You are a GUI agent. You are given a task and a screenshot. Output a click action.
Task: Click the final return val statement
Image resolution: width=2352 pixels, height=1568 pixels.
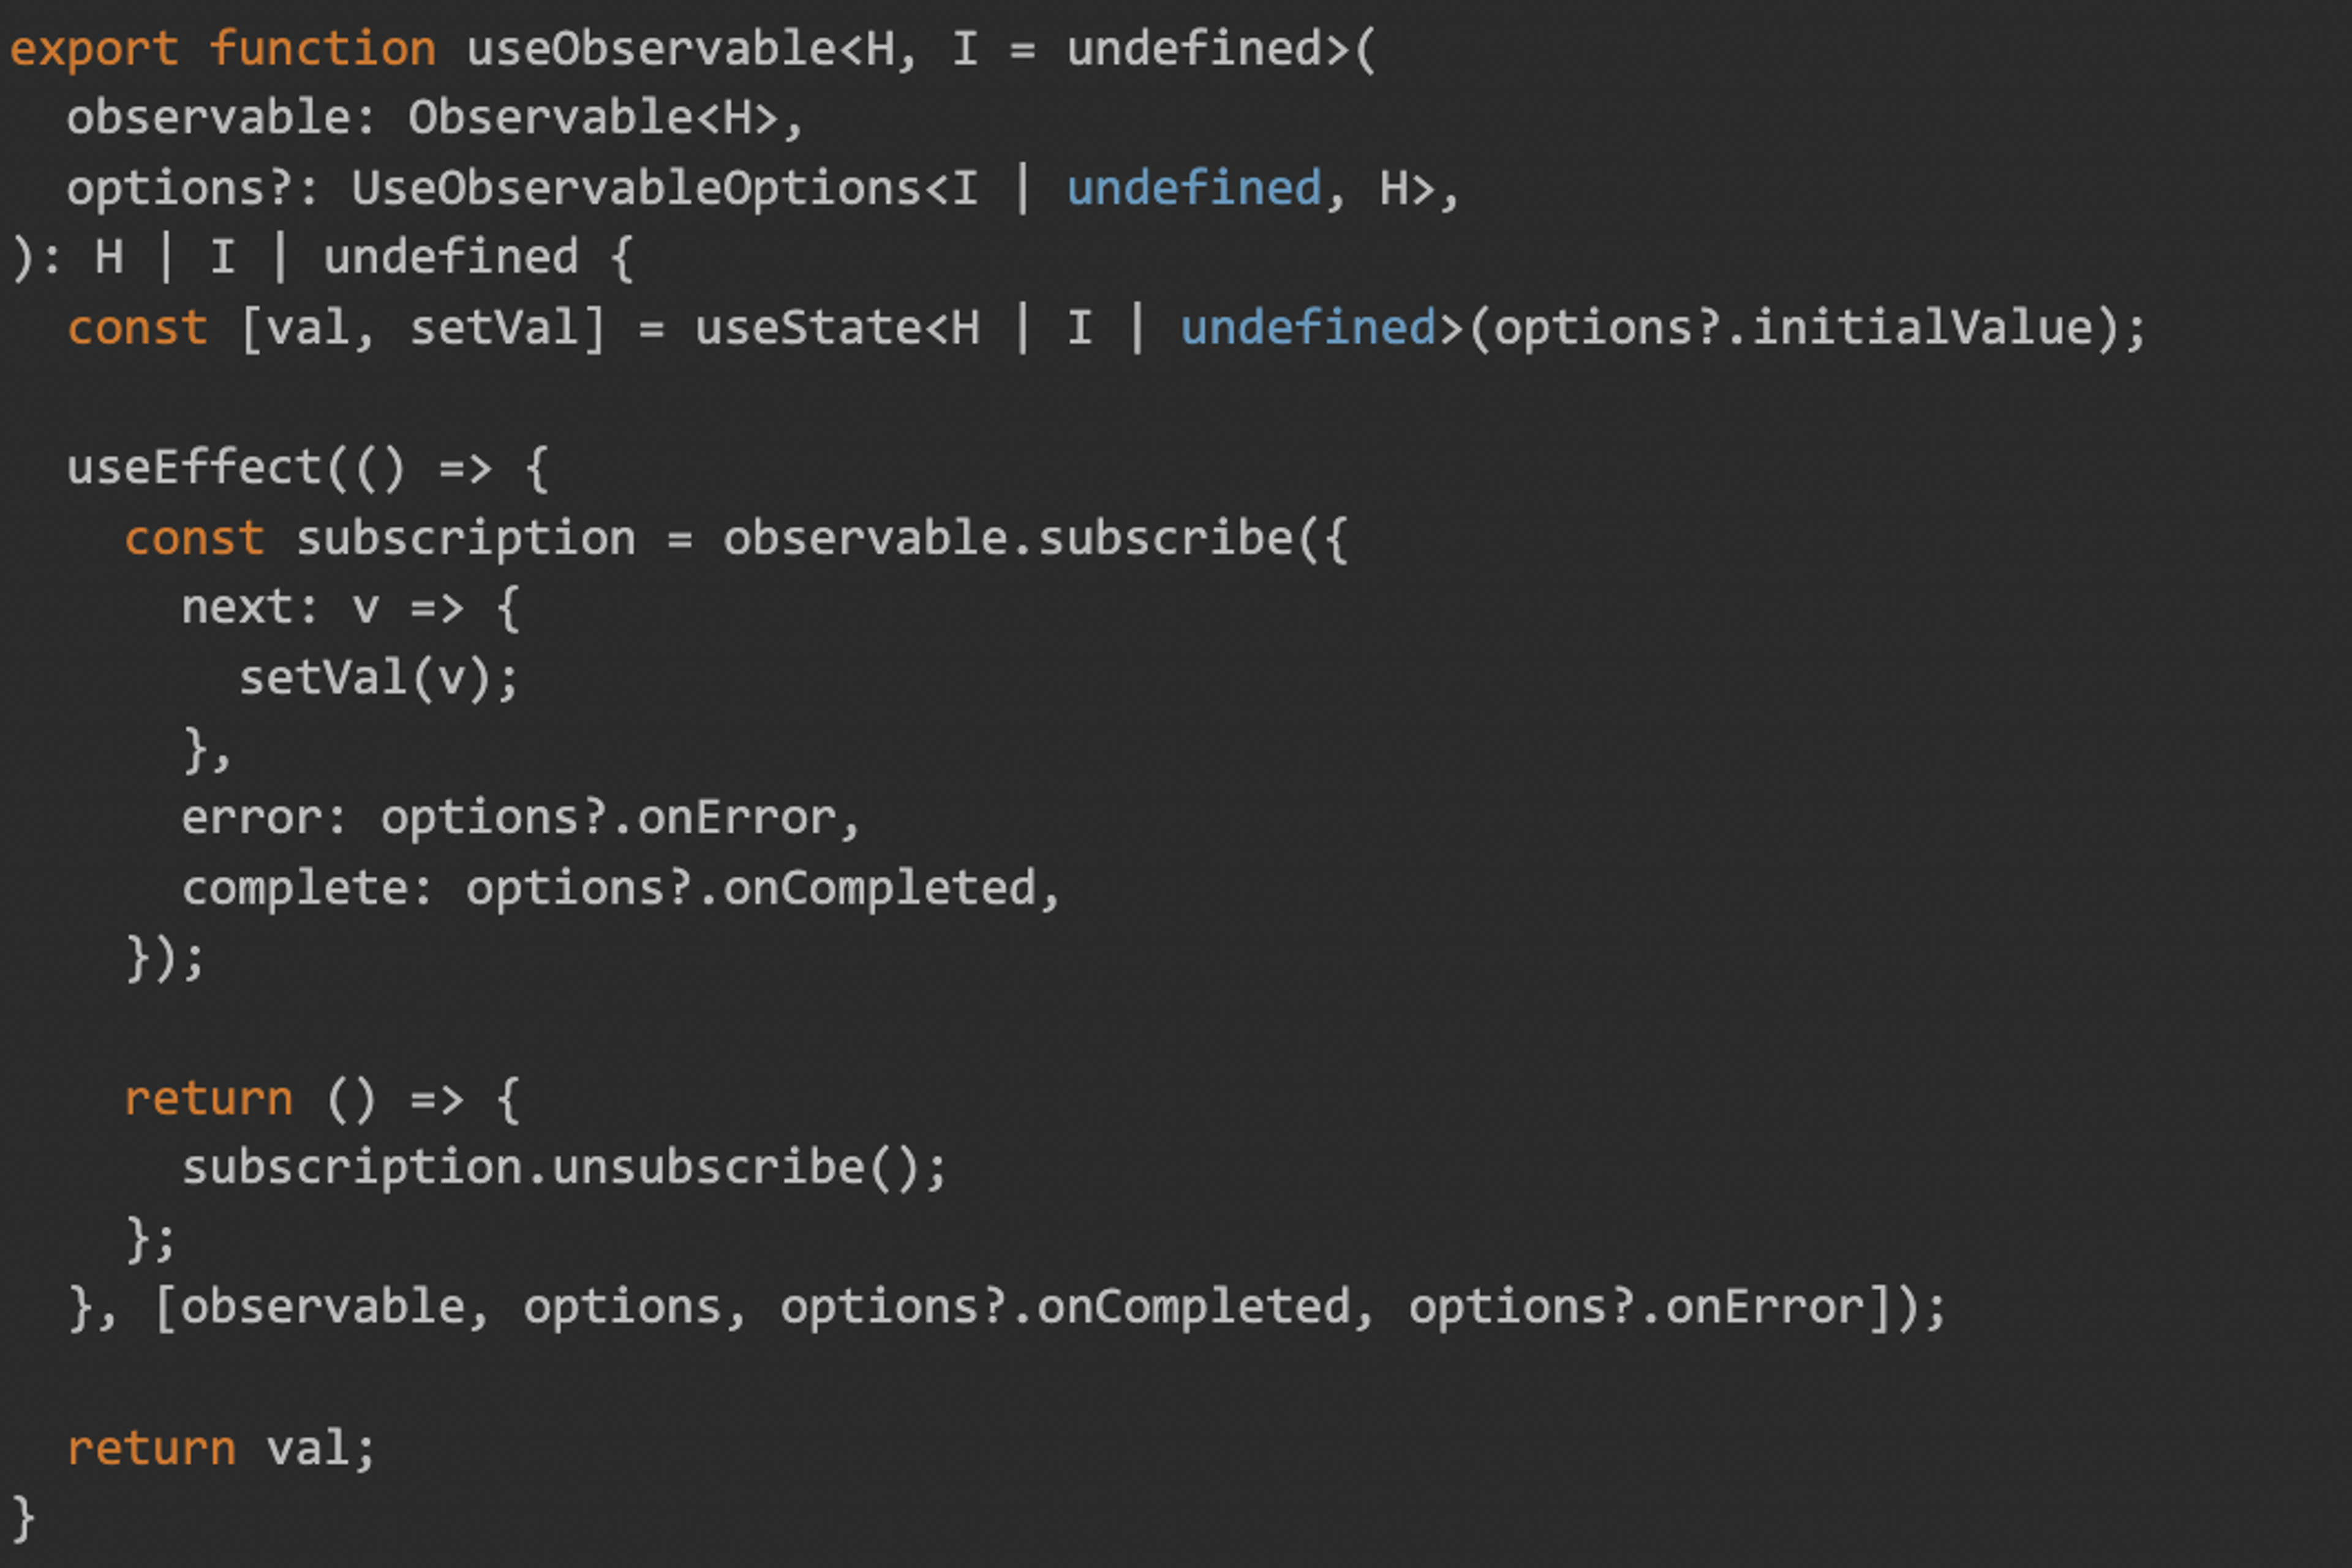click(x=221, y=1448)
